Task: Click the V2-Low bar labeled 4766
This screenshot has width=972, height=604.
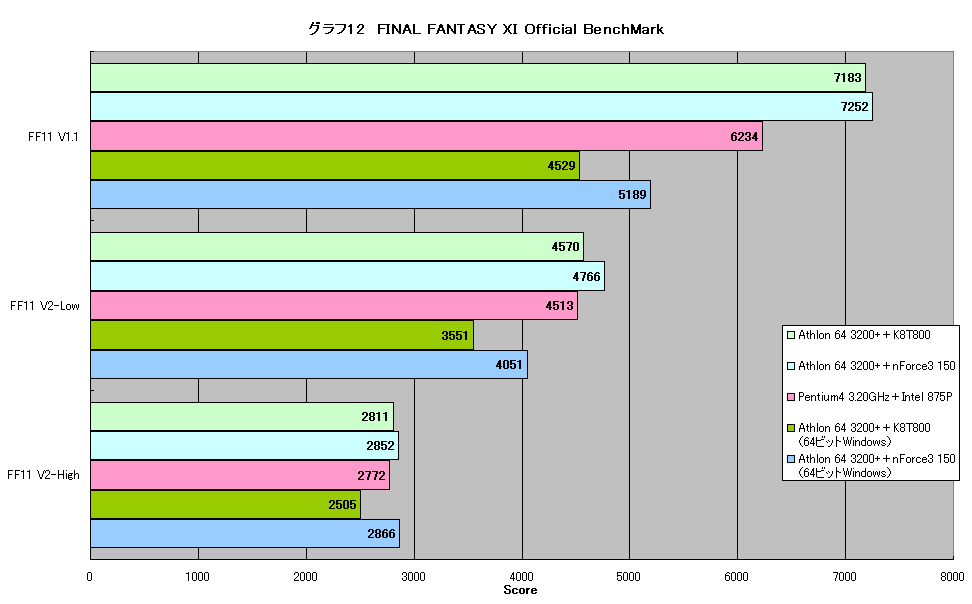Action: [347, 276]
